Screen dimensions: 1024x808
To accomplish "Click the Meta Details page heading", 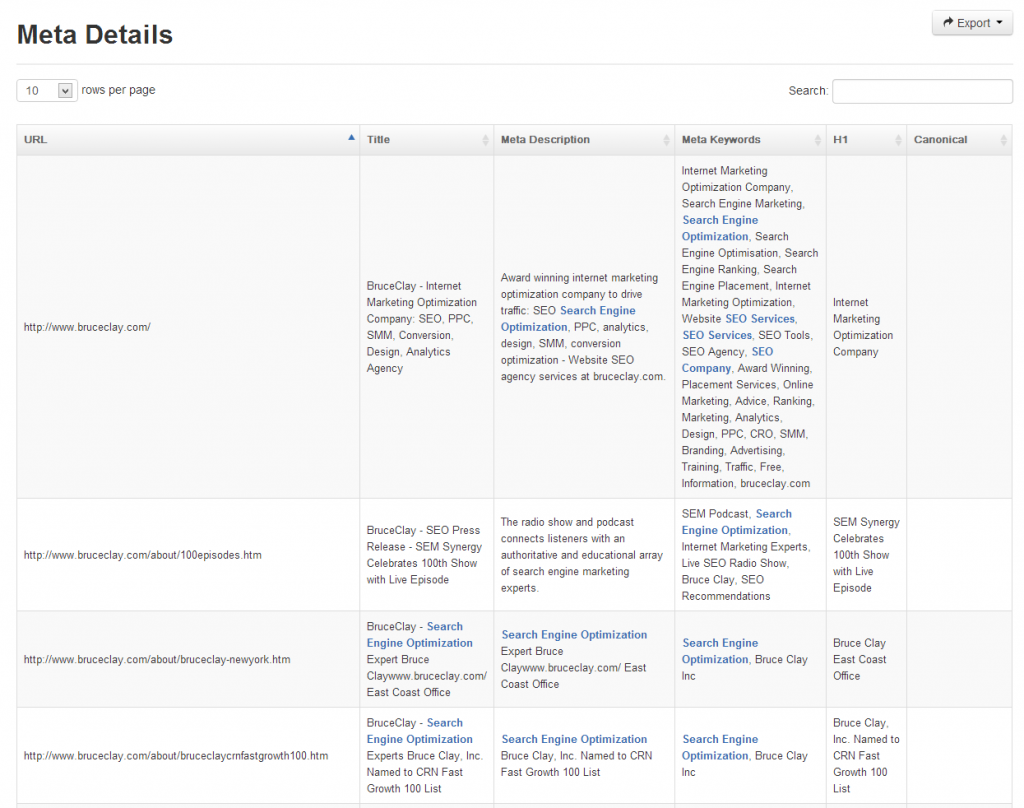I will click(x=95, y=35).
